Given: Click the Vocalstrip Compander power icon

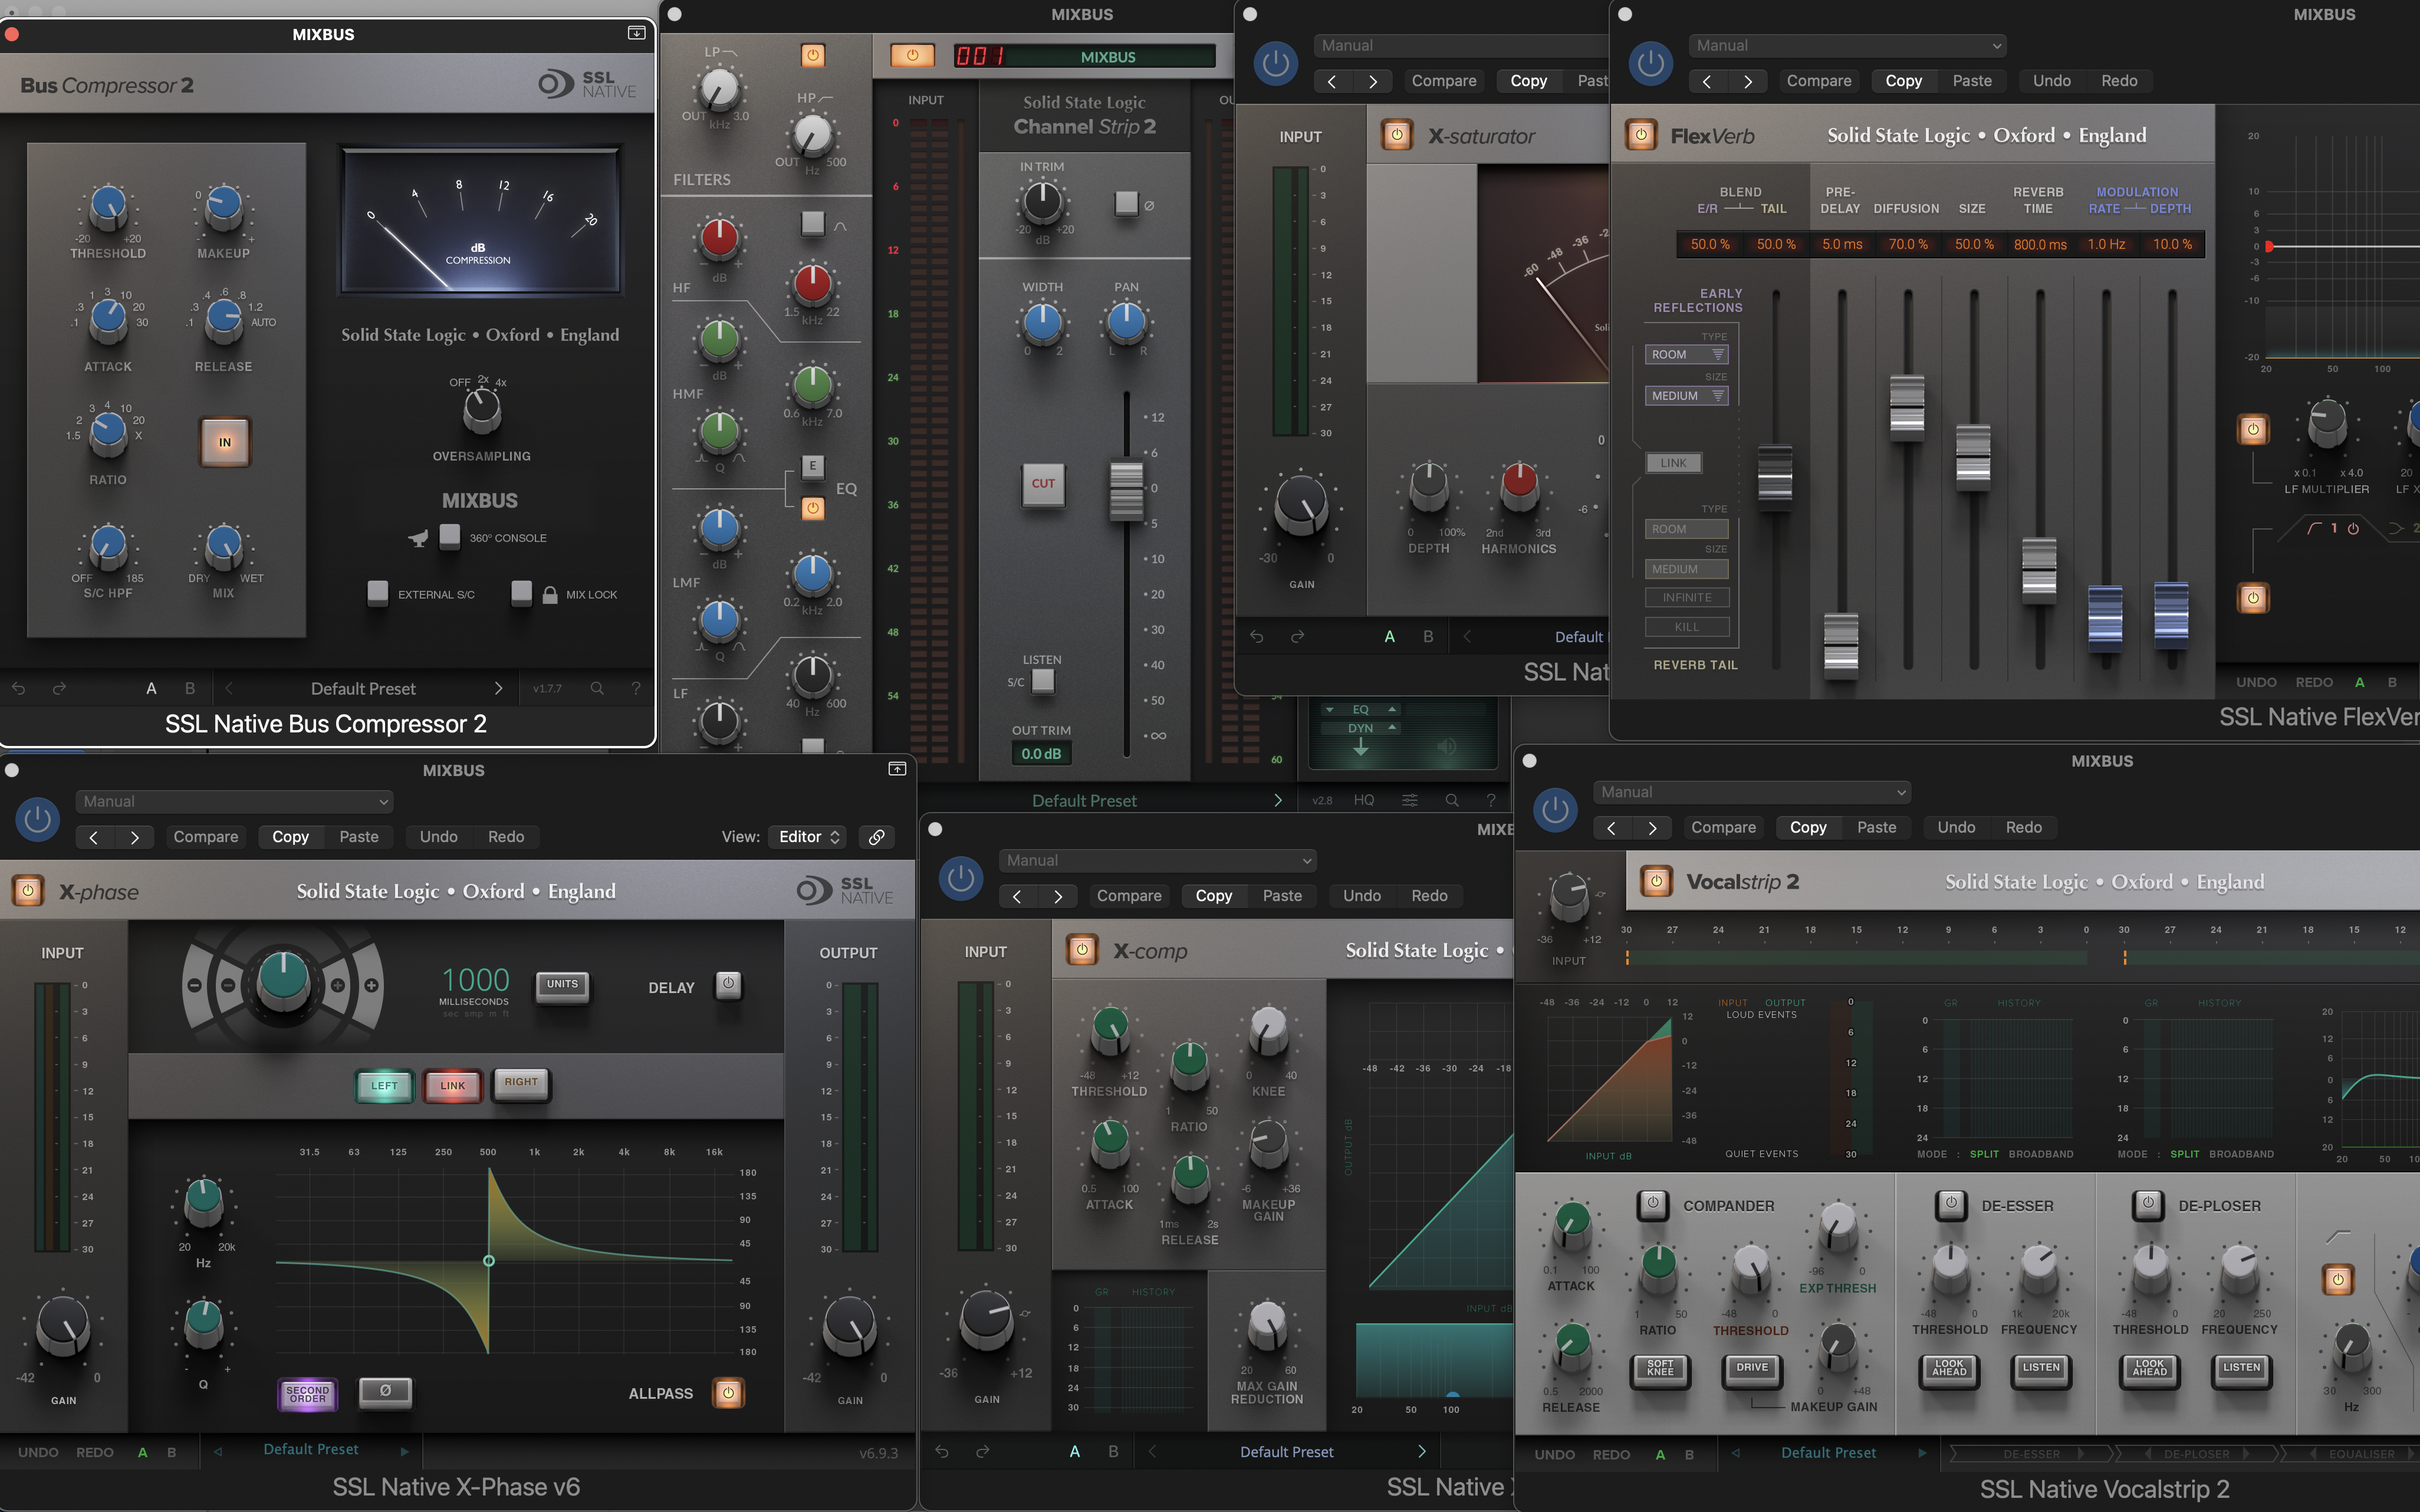Looking at the screenshot, I should [1652, 1204].
